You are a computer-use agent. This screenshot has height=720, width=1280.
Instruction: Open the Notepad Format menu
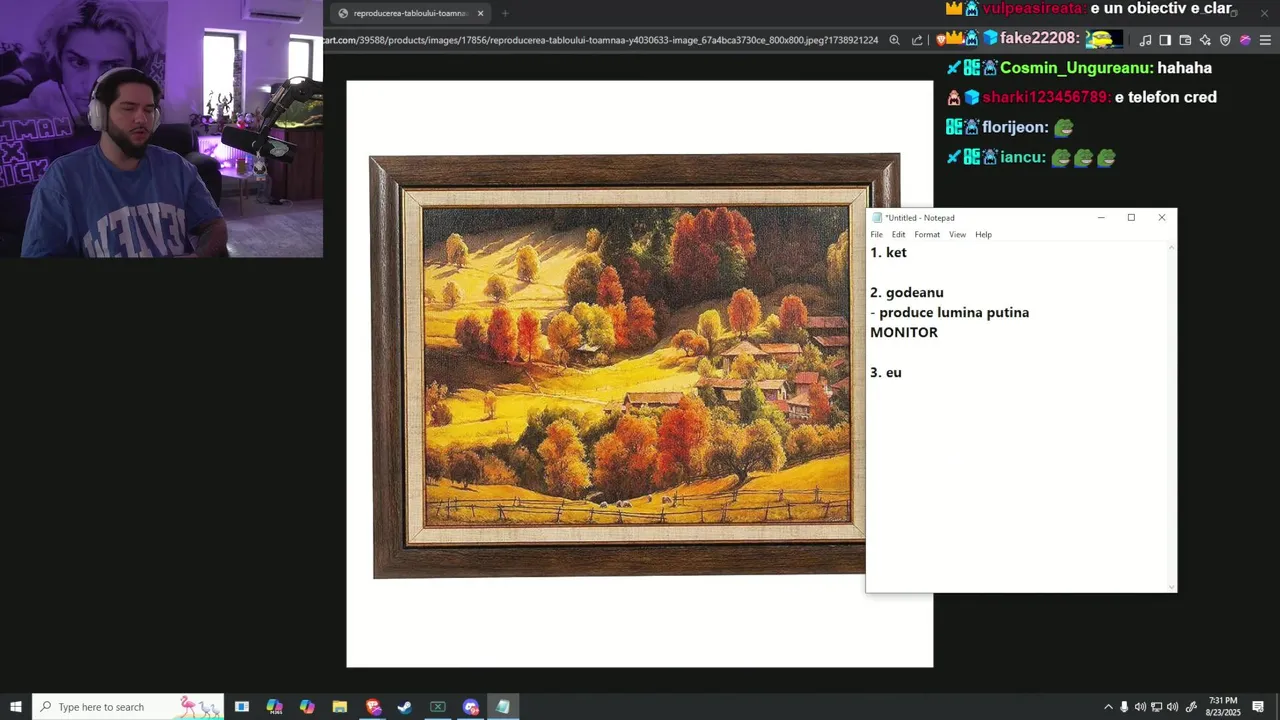click(927, 234)
